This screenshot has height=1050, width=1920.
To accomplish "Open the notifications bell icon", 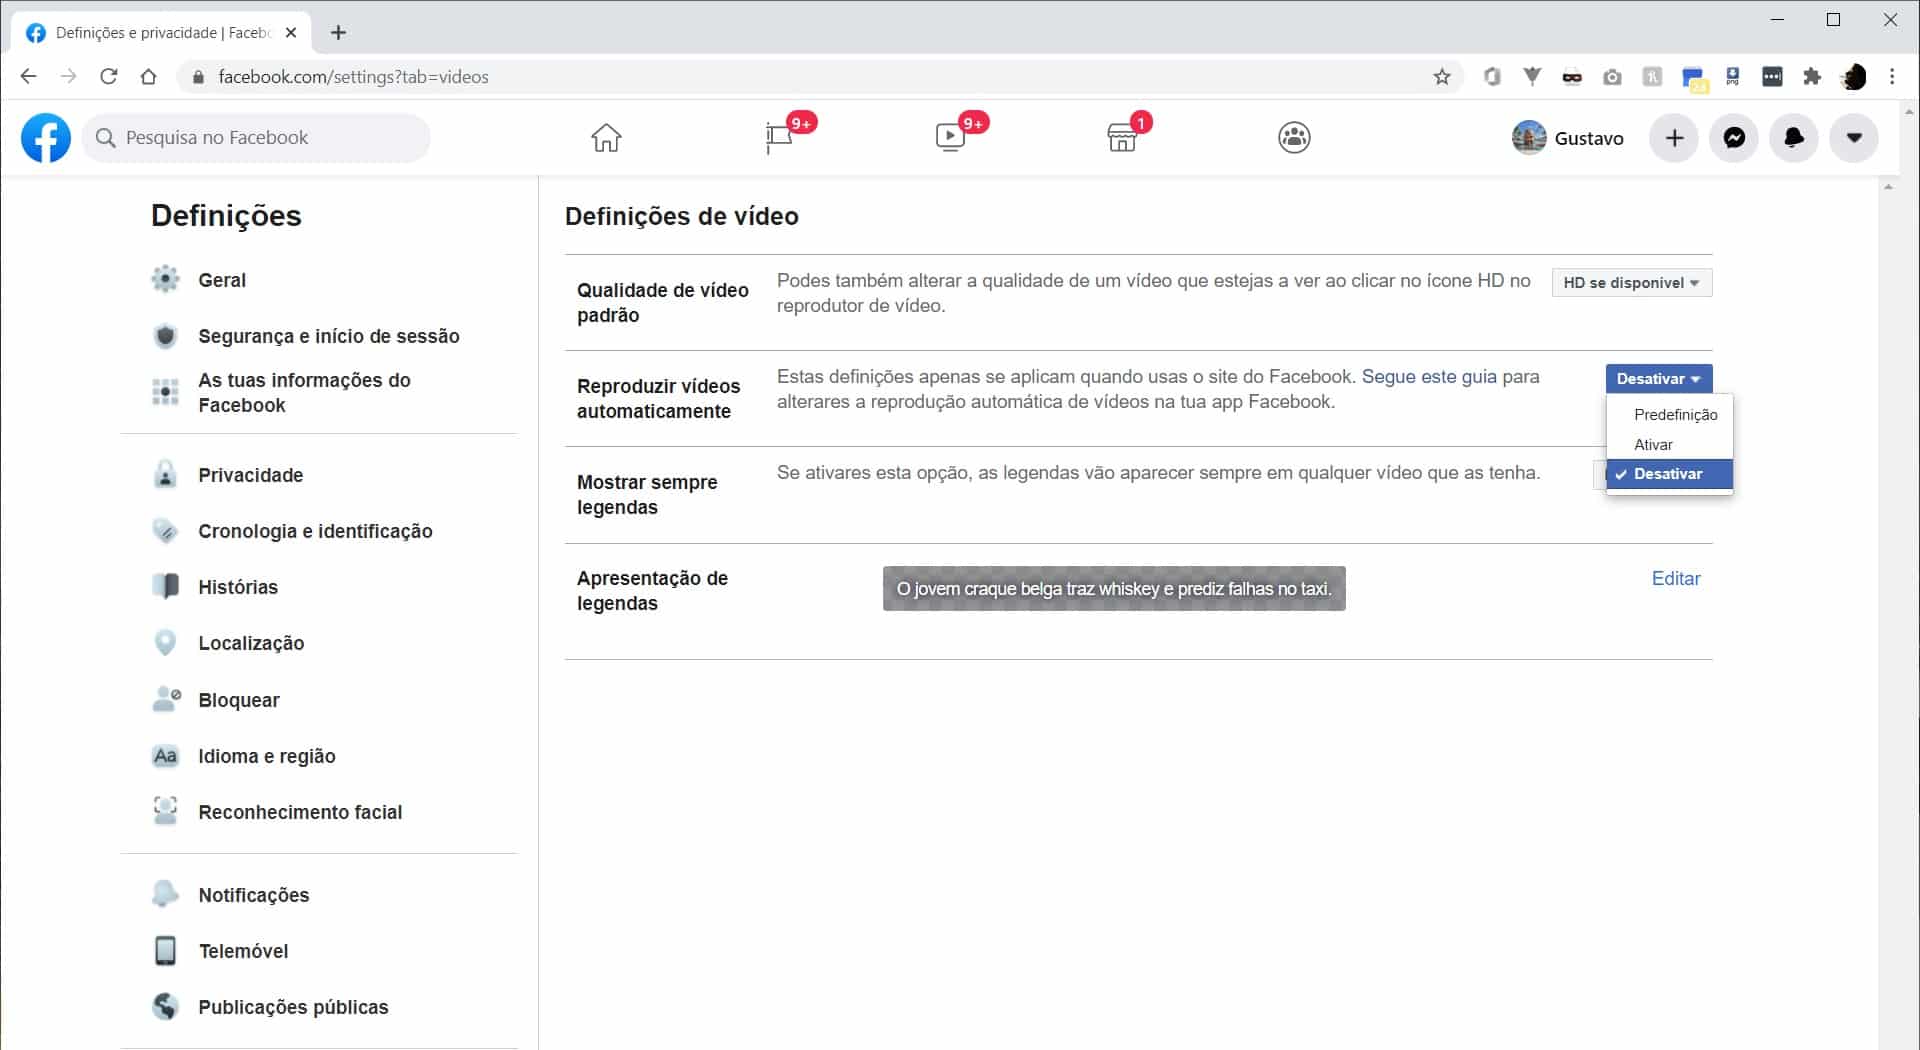I will click(1794, 138).
